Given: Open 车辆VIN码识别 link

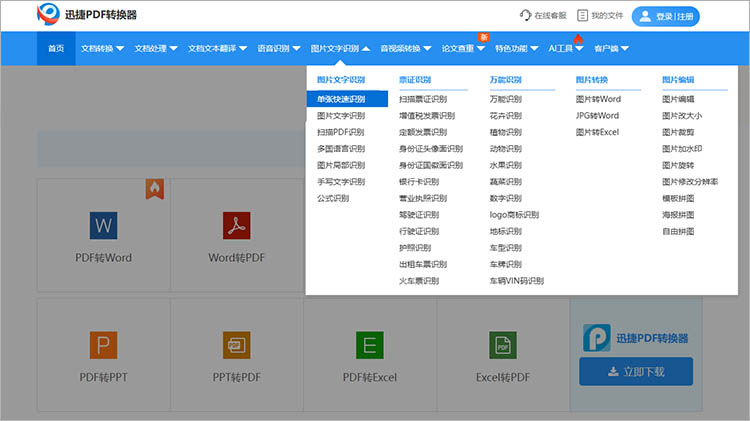Looking at the screenshot, I should pyautogui.click(x=517, y=281).
